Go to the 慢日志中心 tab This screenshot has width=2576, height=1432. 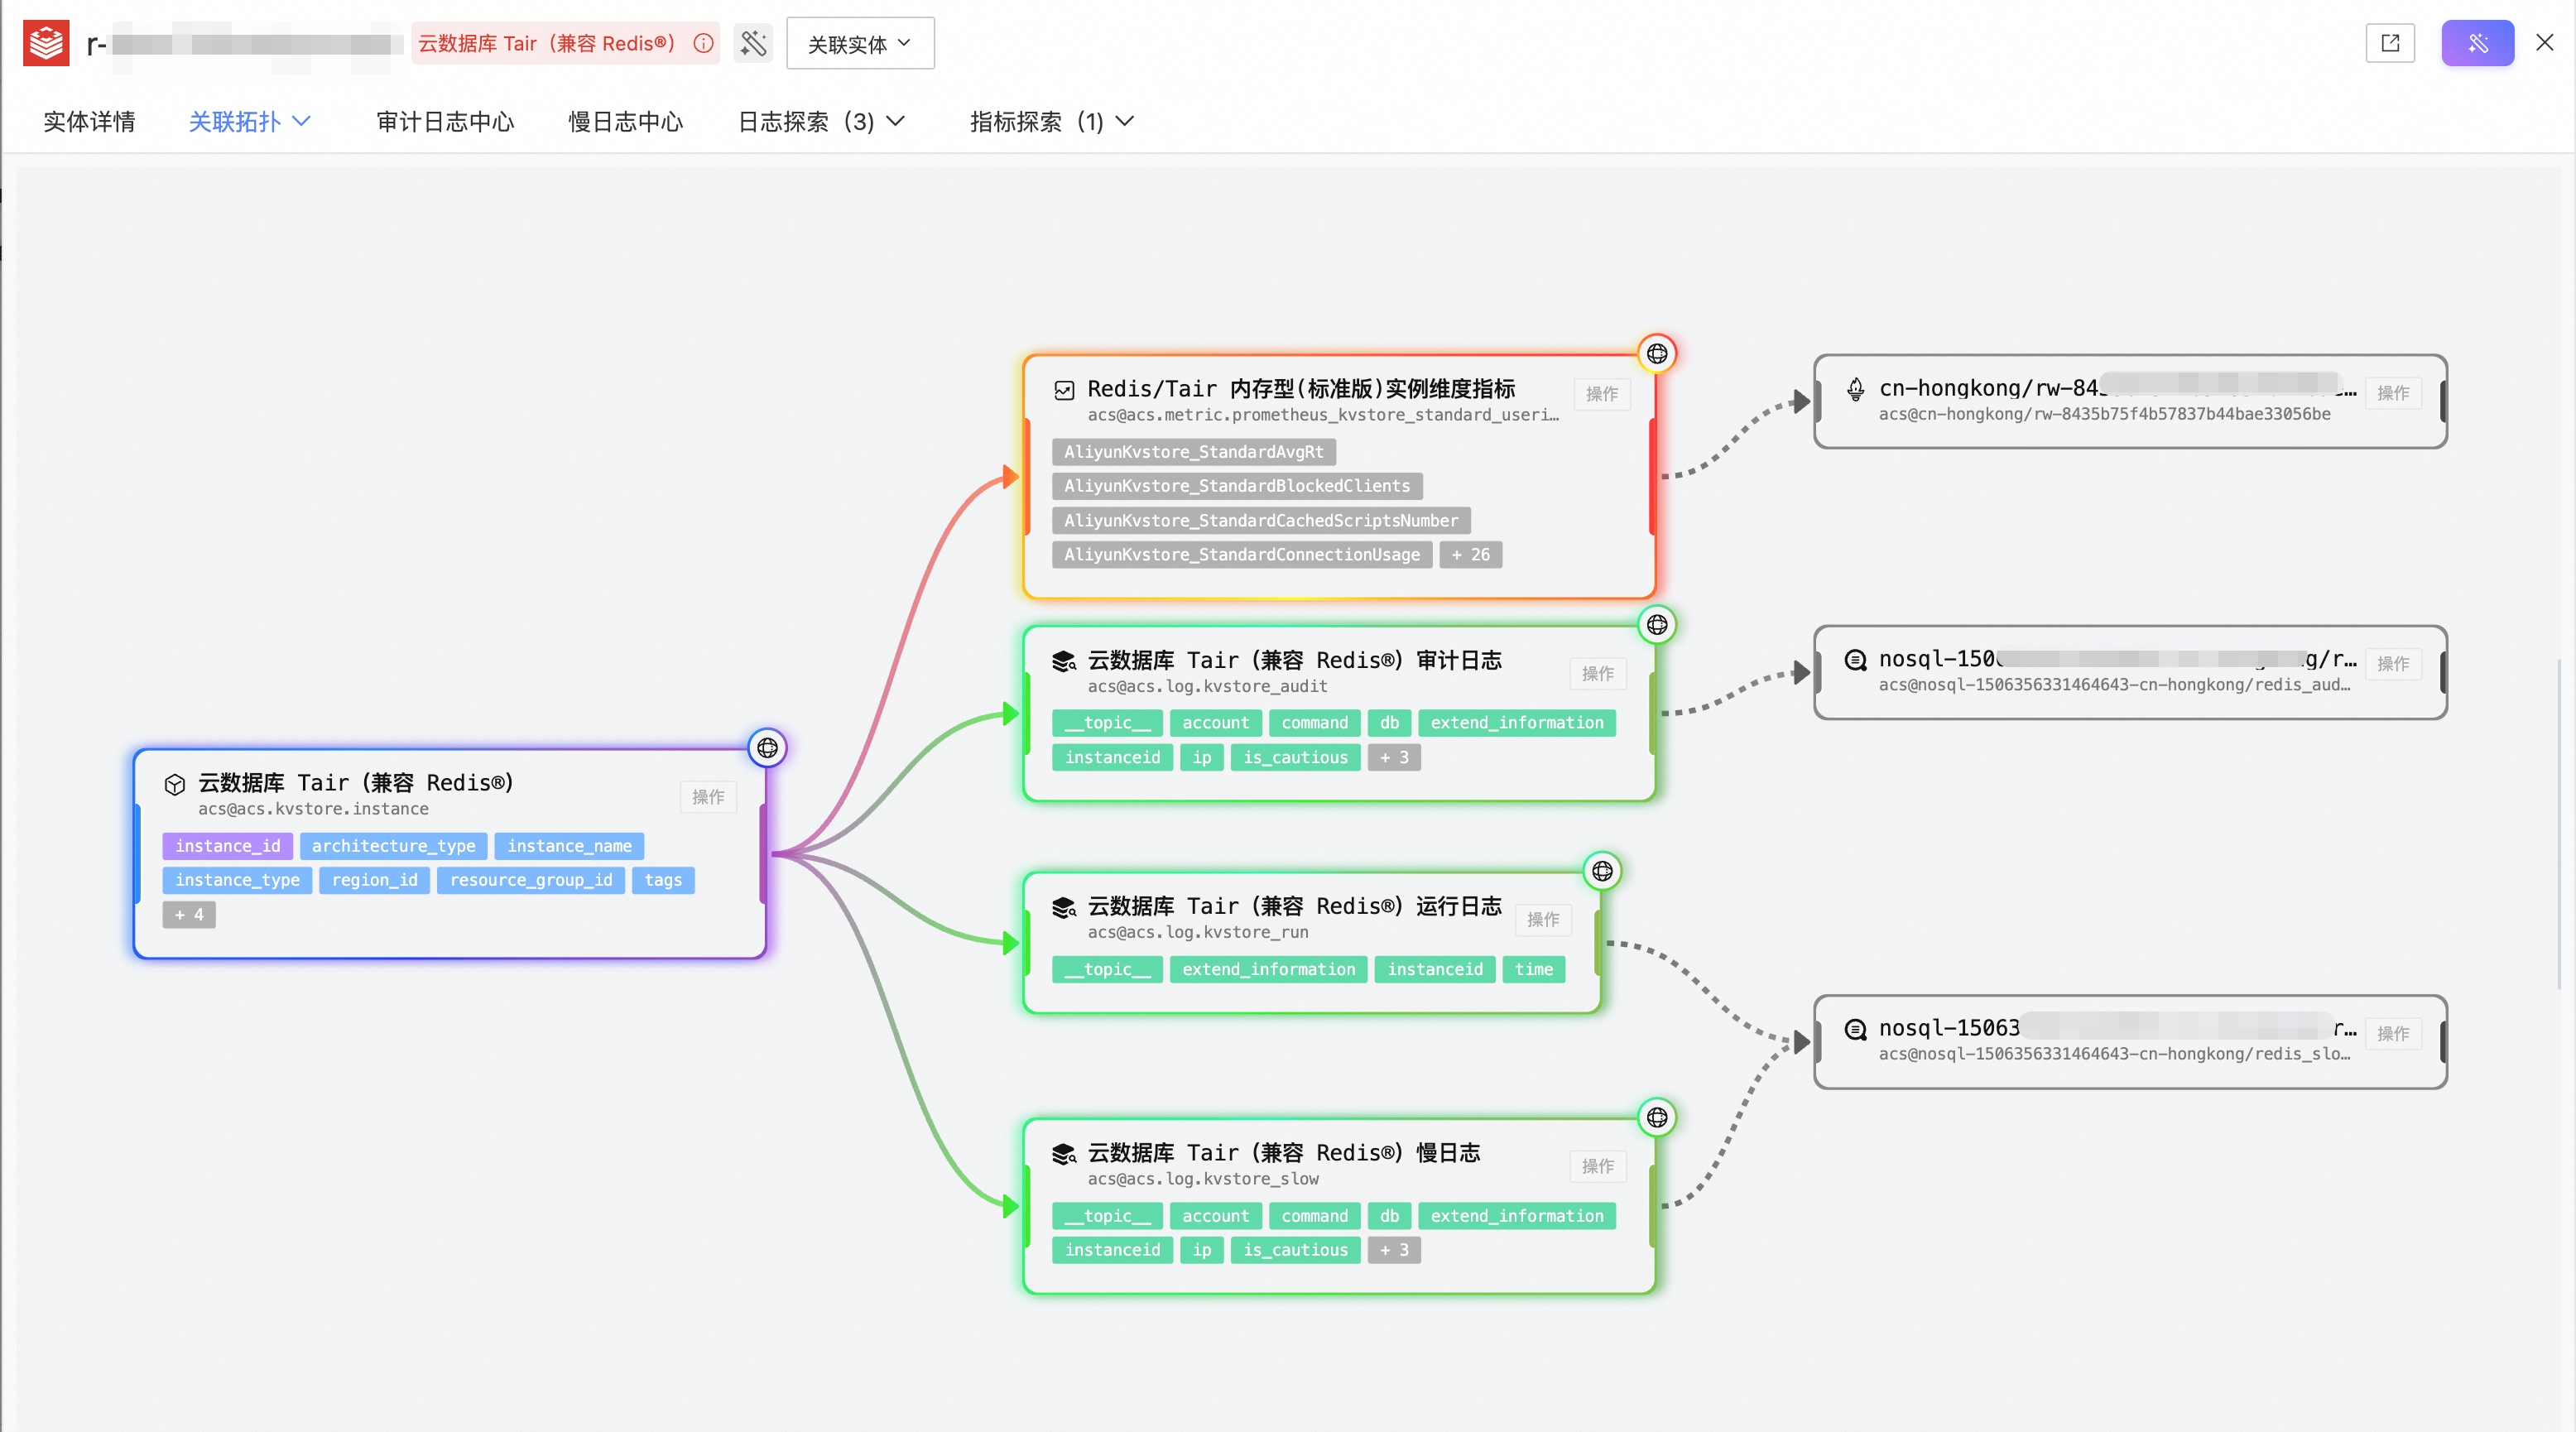[x=625, y=122]
